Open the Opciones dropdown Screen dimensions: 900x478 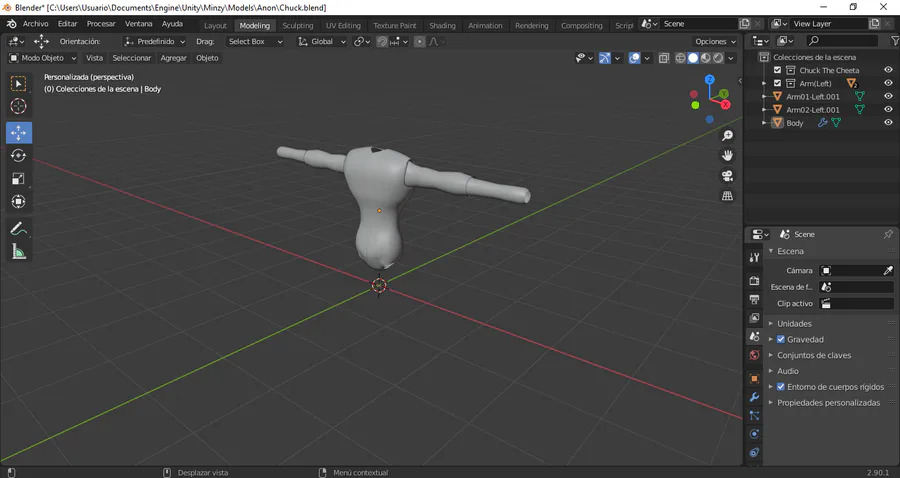coord(715,41)
